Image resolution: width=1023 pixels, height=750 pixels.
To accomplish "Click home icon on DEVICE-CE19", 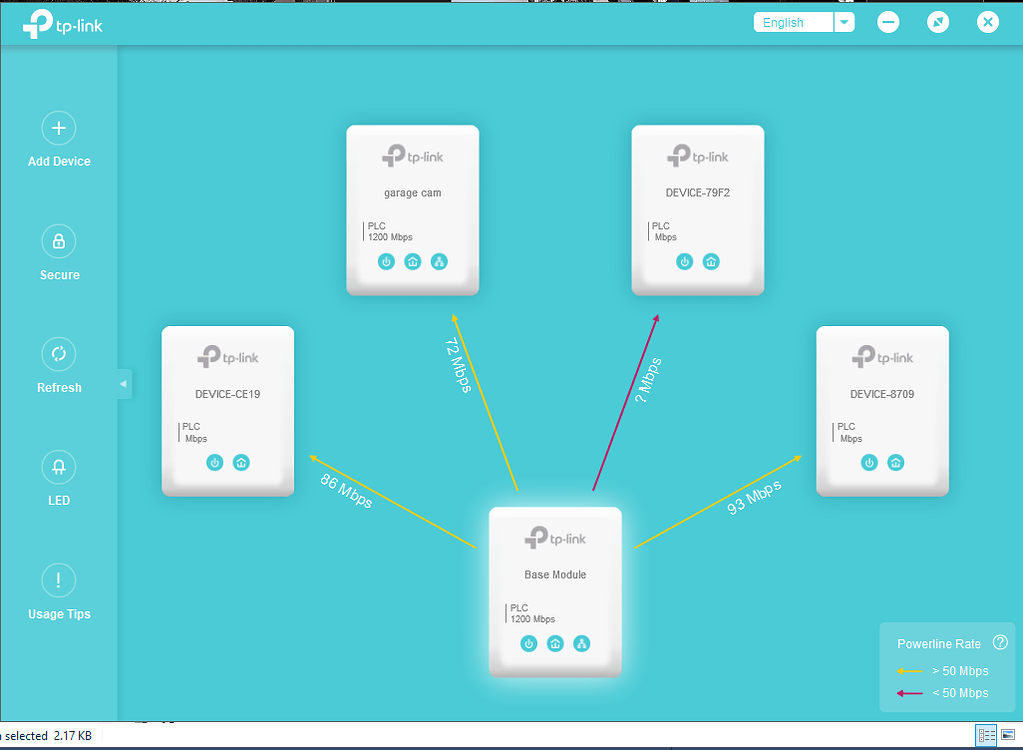I will pyautogui.click(x=241, y=463).
